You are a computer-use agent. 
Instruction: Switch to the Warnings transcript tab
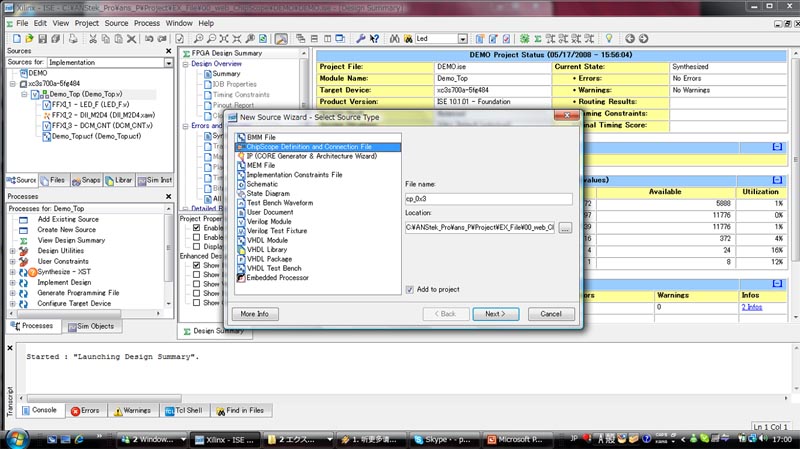point(132,411)
